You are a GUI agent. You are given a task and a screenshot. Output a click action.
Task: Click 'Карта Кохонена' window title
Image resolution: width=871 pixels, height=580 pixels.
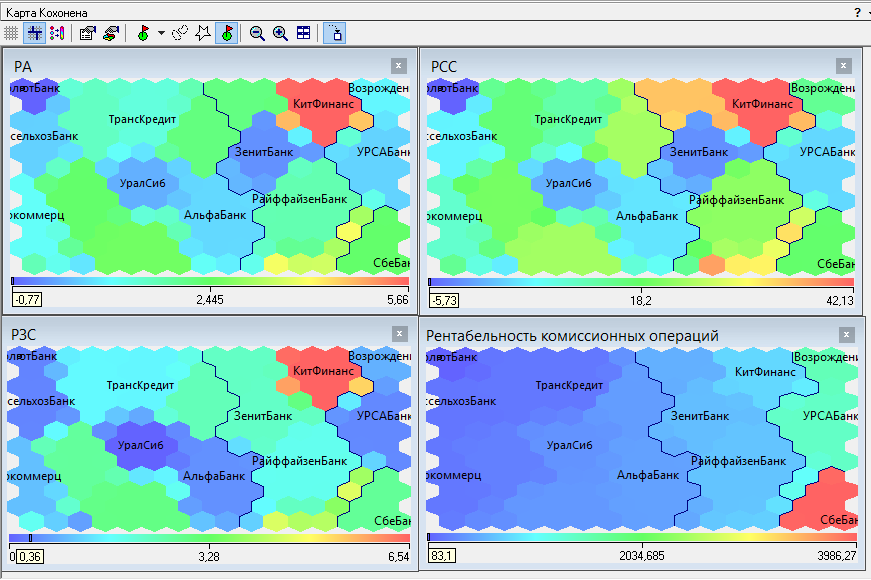[x=47, y=12]
